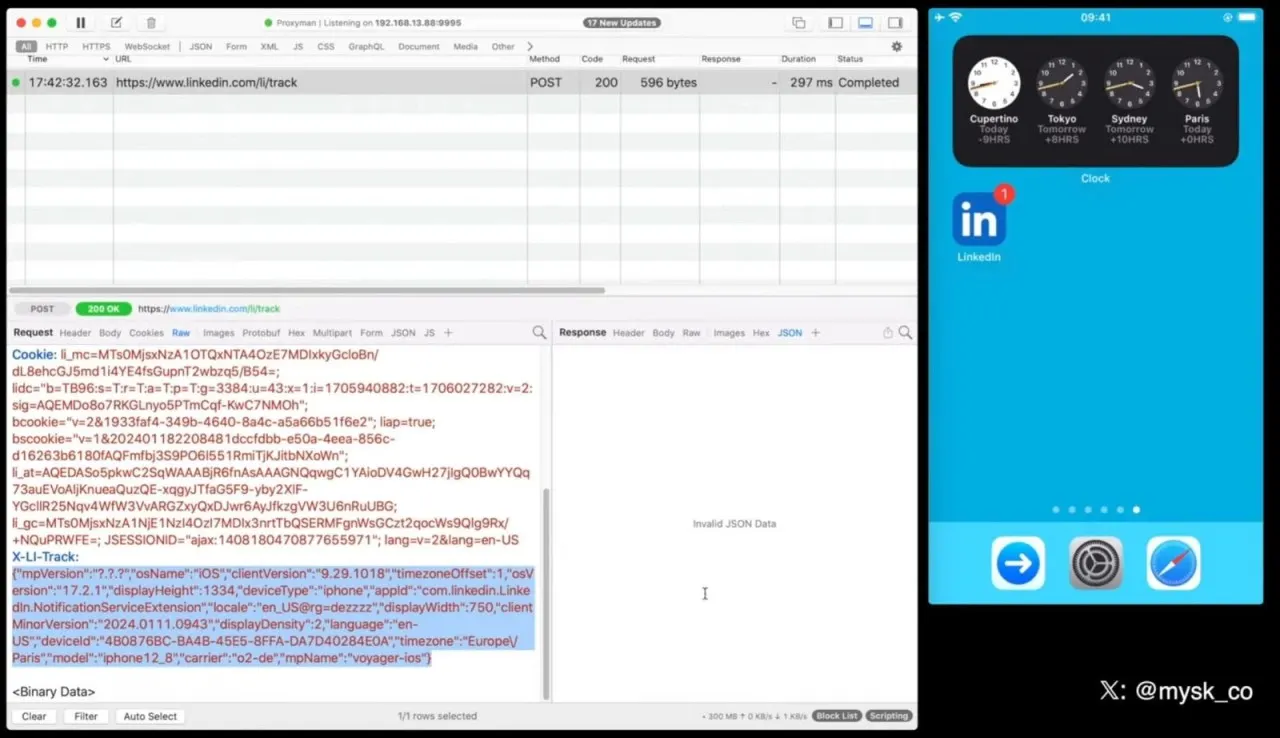Clear the session using trash icon
Screen dimensions: 1280x738
[151, 22]
